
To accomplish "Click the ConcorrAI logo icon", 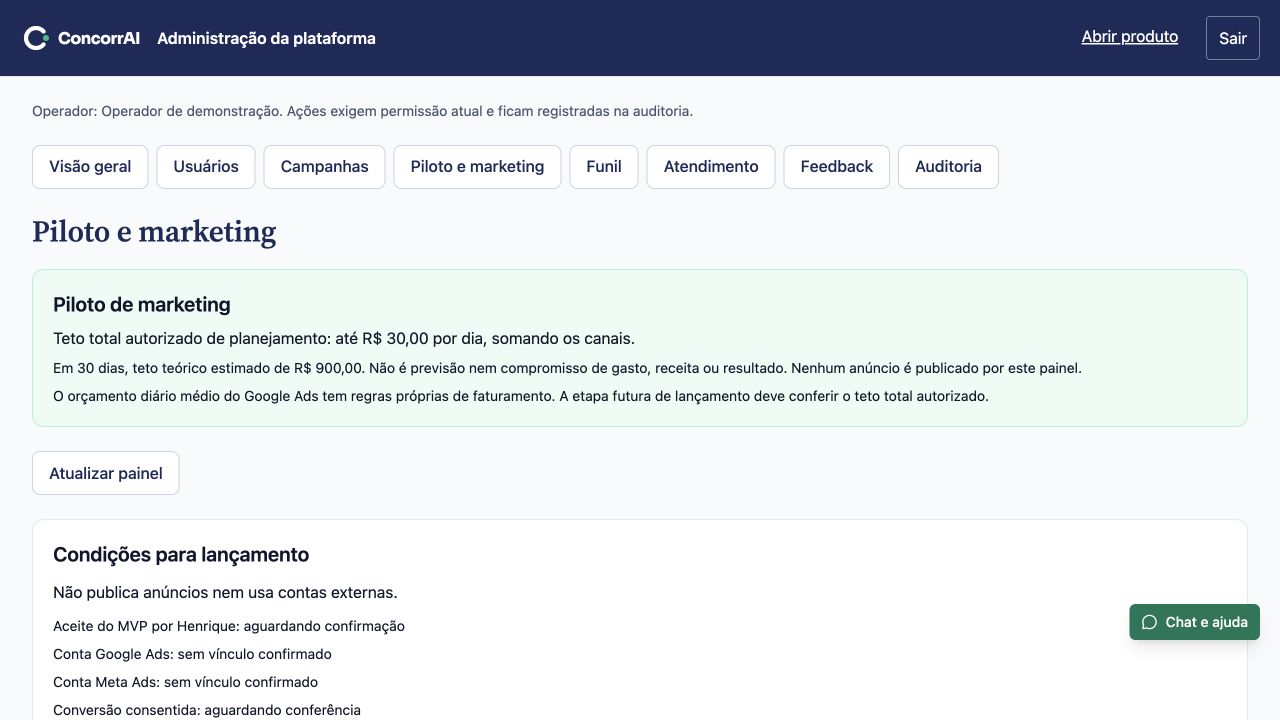I will tap(36, 38).
